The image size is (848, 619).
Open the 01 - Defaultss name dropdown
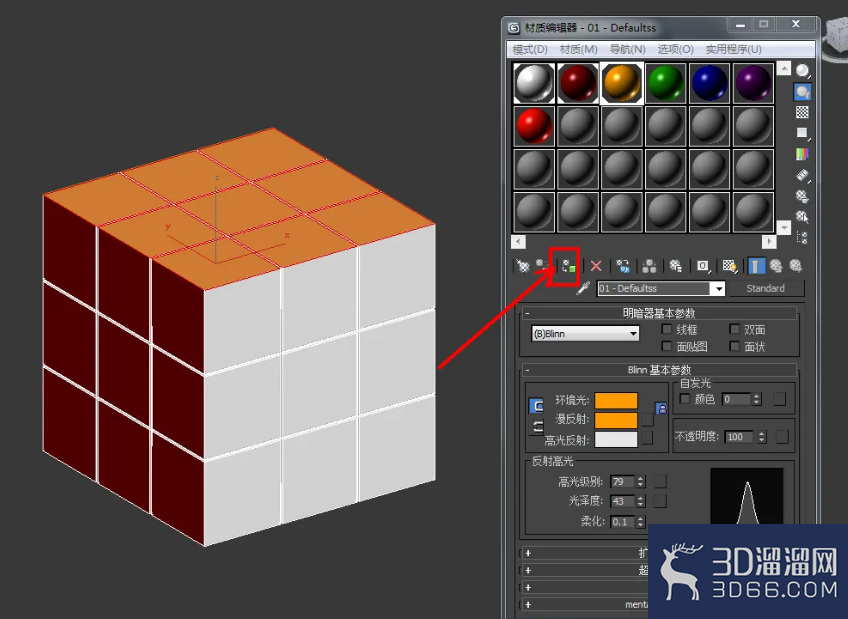[x=719, y=289]
